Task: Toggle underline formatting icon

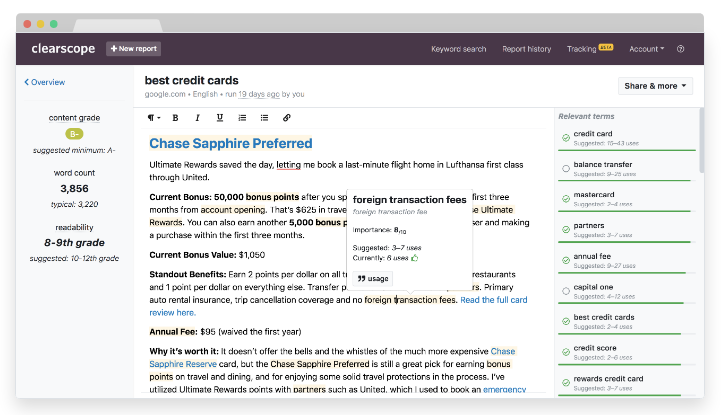Action: tap(220, 118)
